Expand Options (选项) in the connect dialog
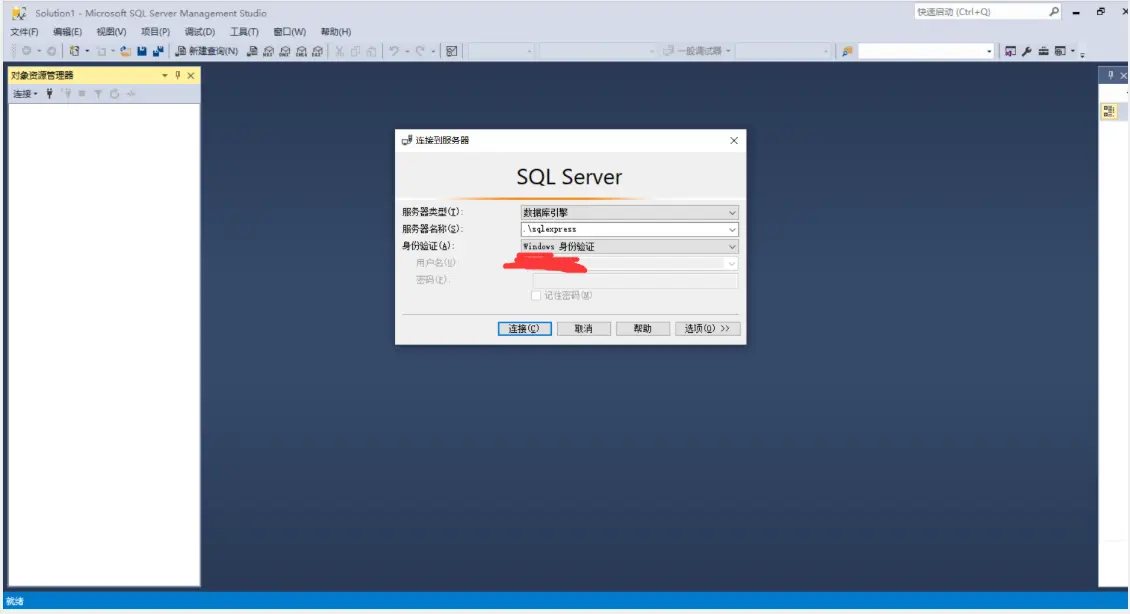The height and width of the screenshot is (614, 1130). (707, 329)
